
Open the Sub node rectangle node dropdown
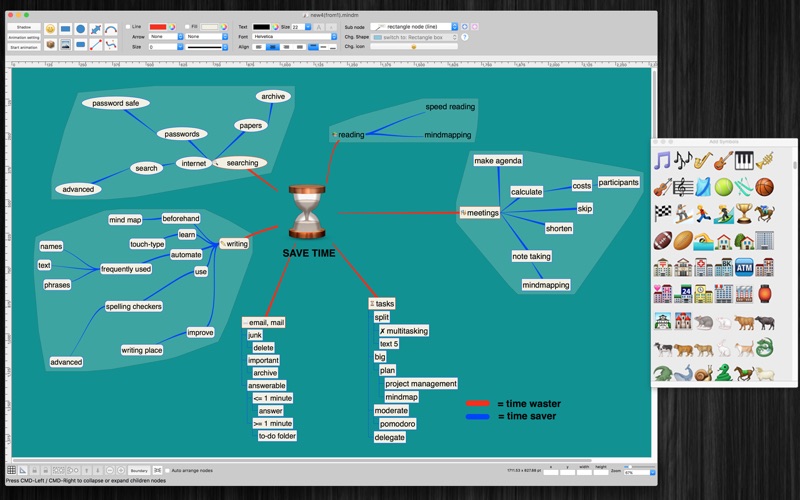click(414, 27)
